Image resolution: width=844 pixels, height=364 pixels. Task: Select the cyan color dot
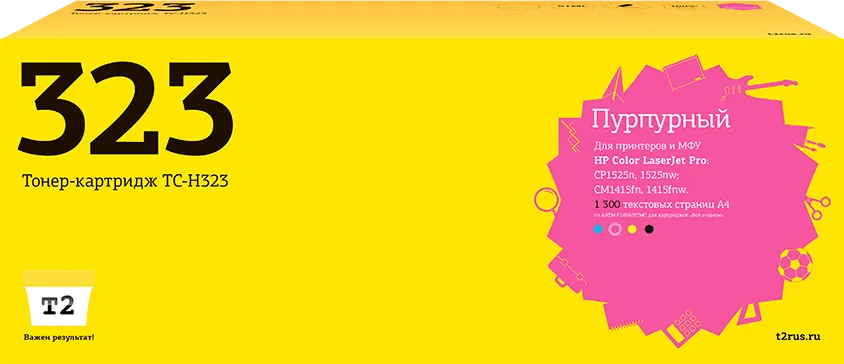pyautogui.click(x=597, y=229)
